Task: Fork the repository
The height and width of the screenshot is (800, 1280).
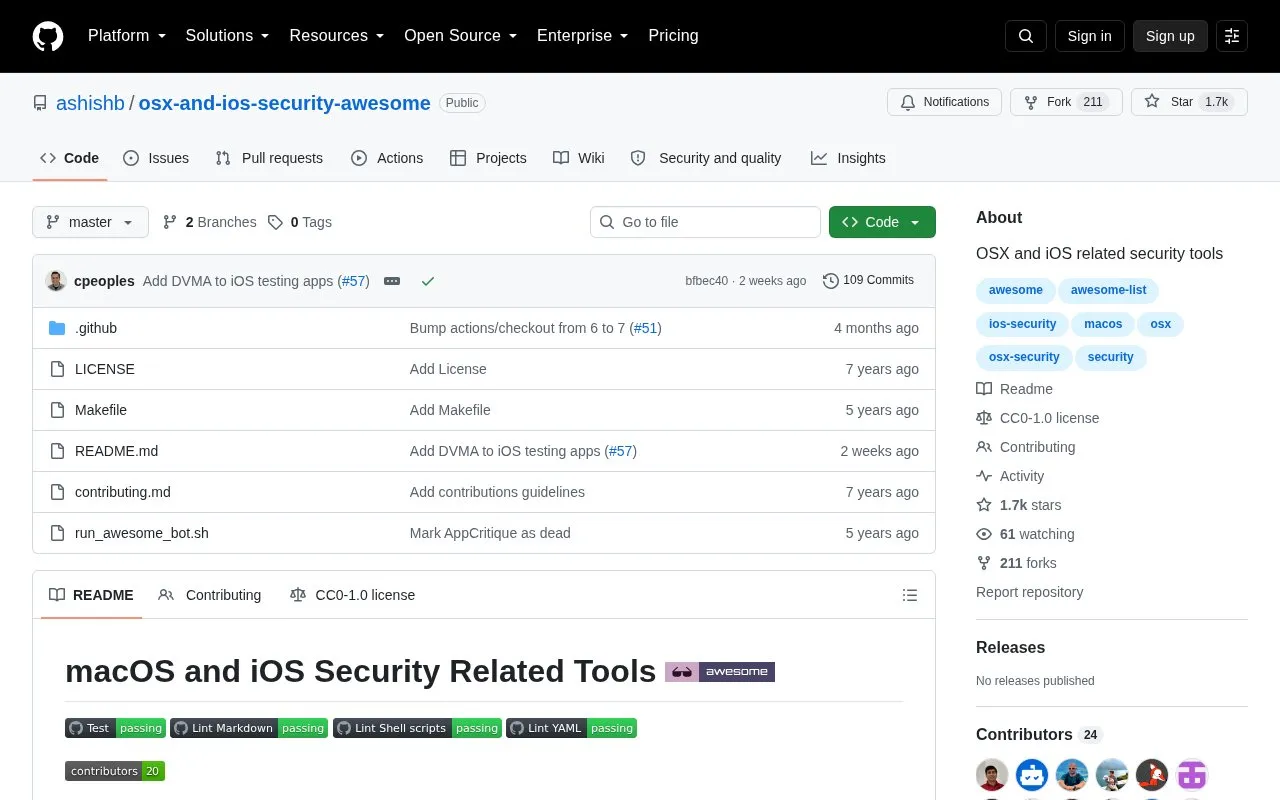Action: 1066,102
